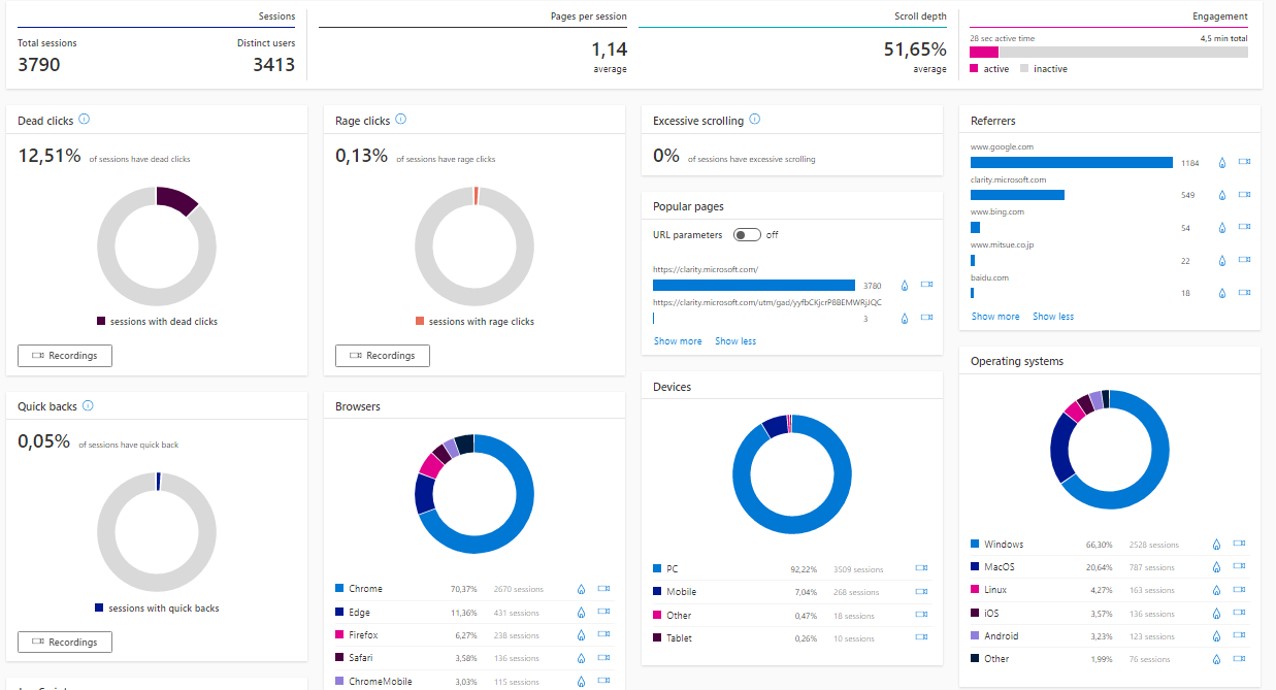The width and height of the screenshot is (1276, 690).
Task: Click the 0,13% rage clicks percentage
Action: 361,155
